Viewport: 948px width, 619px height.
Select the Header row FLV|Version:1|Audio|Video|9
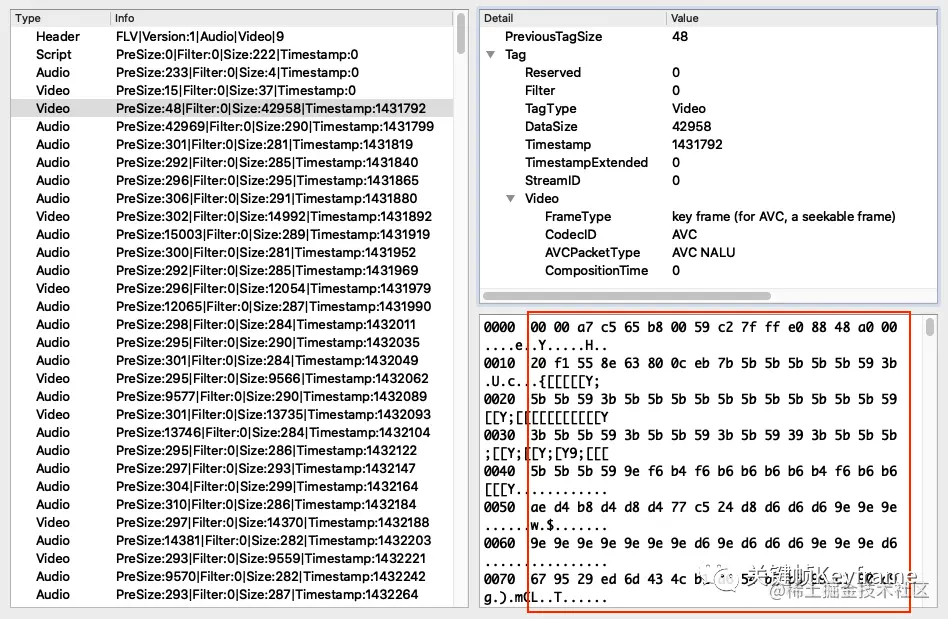coord(232,36)
